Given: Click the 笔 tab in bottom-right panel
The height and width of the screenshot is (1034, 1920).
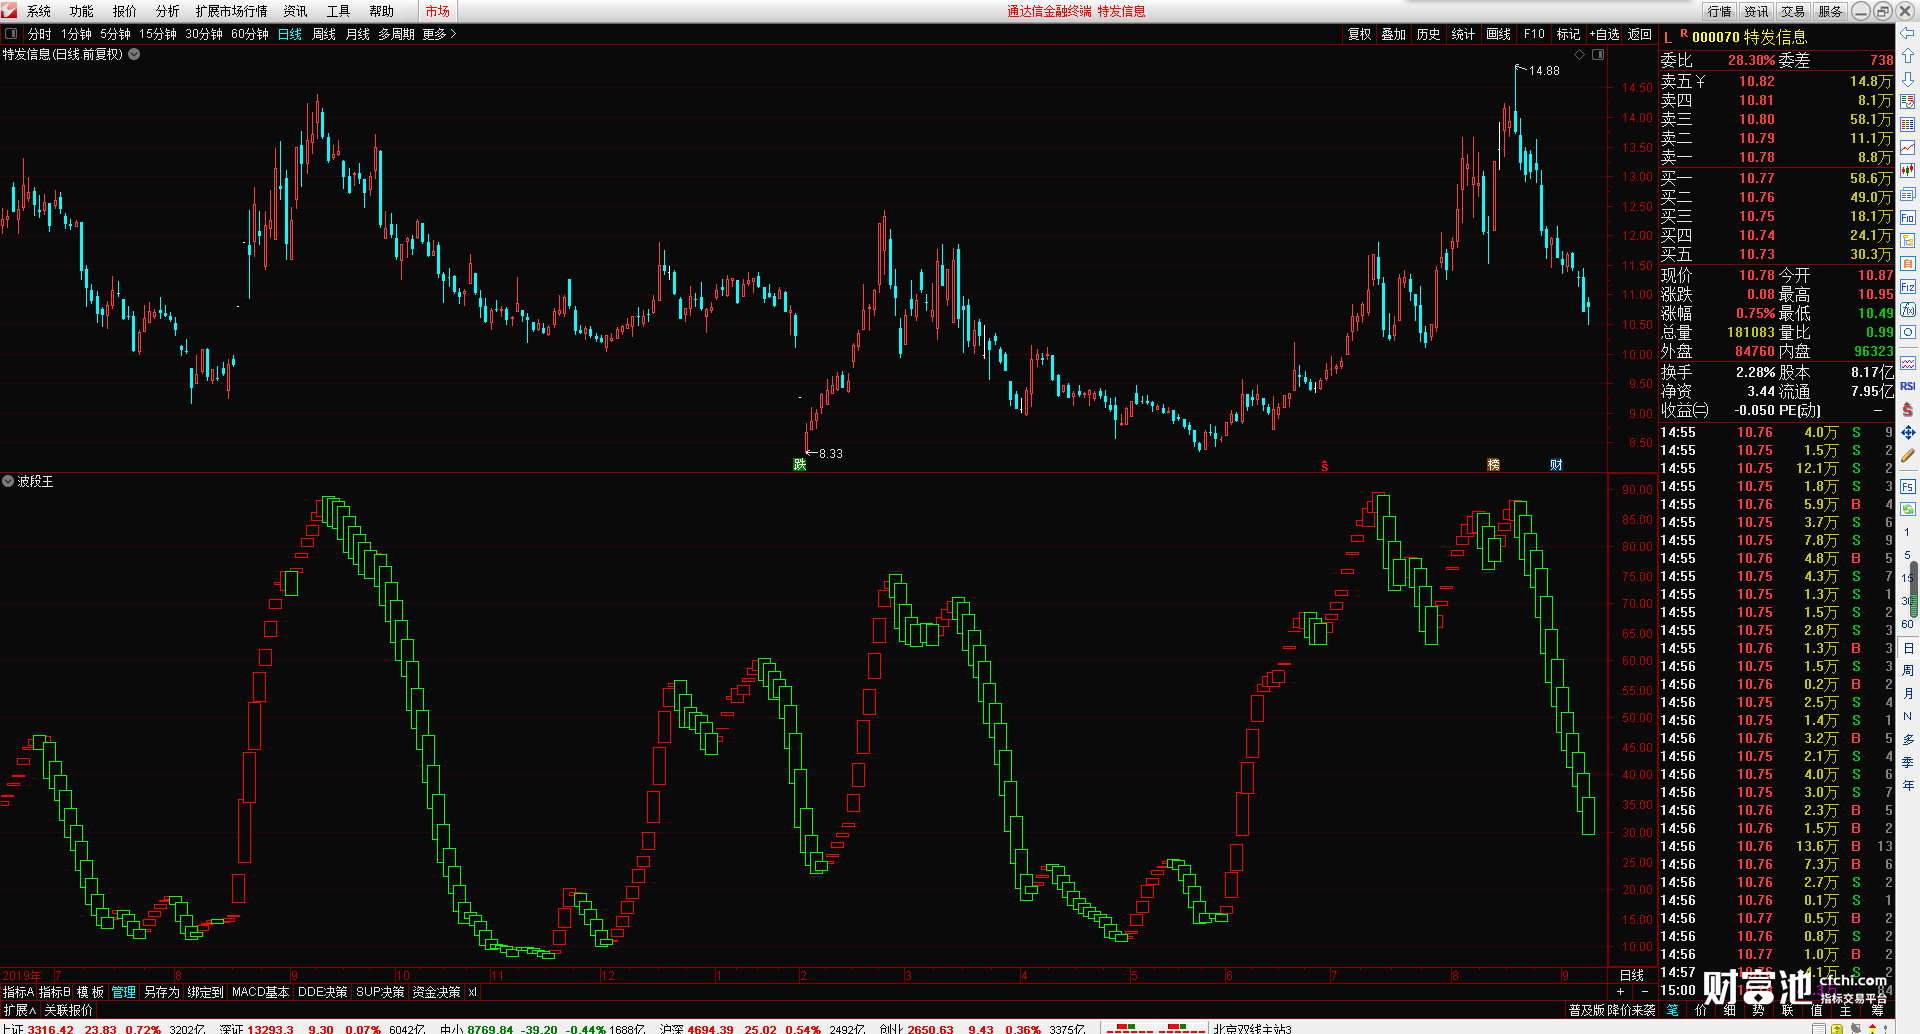Looking at the screenshot, I should (1673, 1010).
